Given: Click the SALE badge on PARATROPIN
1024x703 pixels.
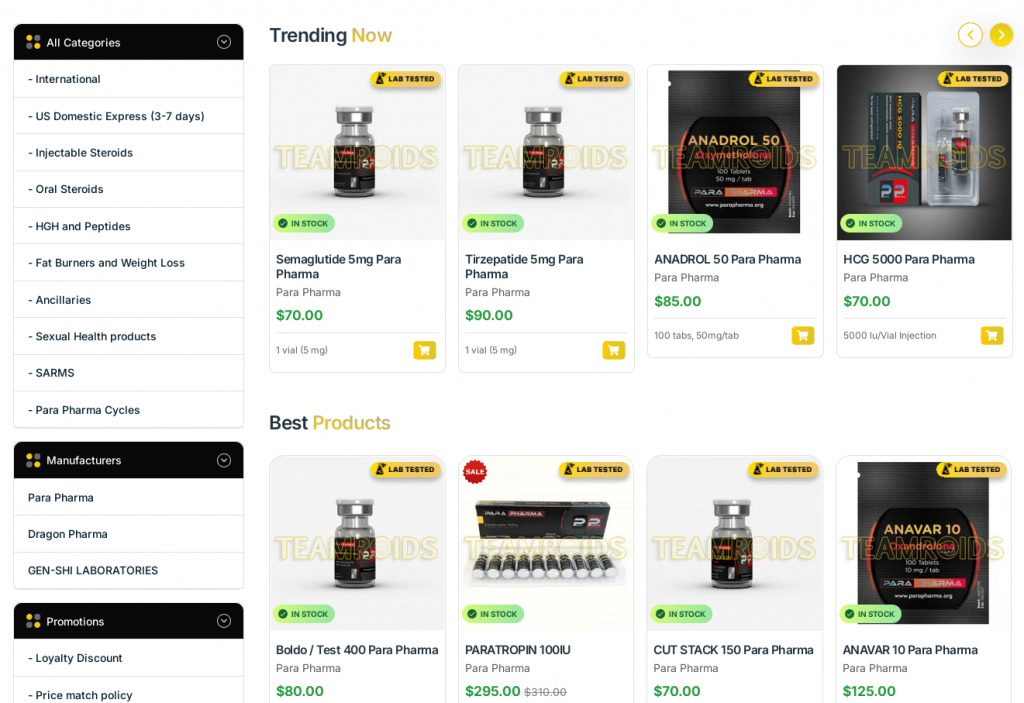Looking at the screenshot, I should (x=475, y=472).
